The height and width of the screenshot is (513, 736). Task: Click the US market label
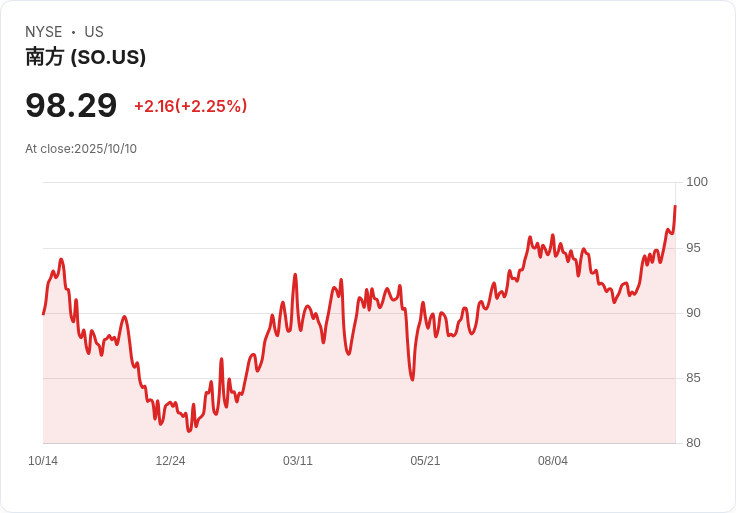[94, 32]
